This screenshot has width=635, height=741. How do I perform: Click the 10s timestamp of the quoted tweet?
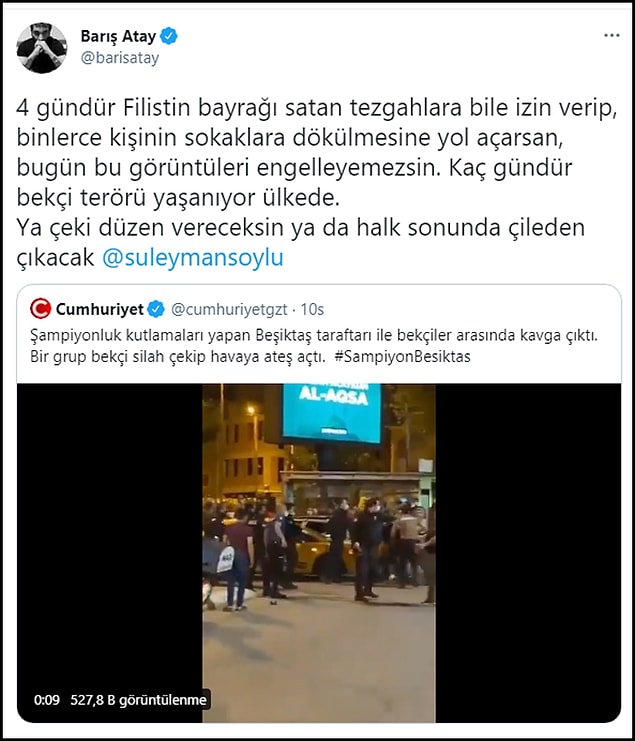(x=312, y=310)
